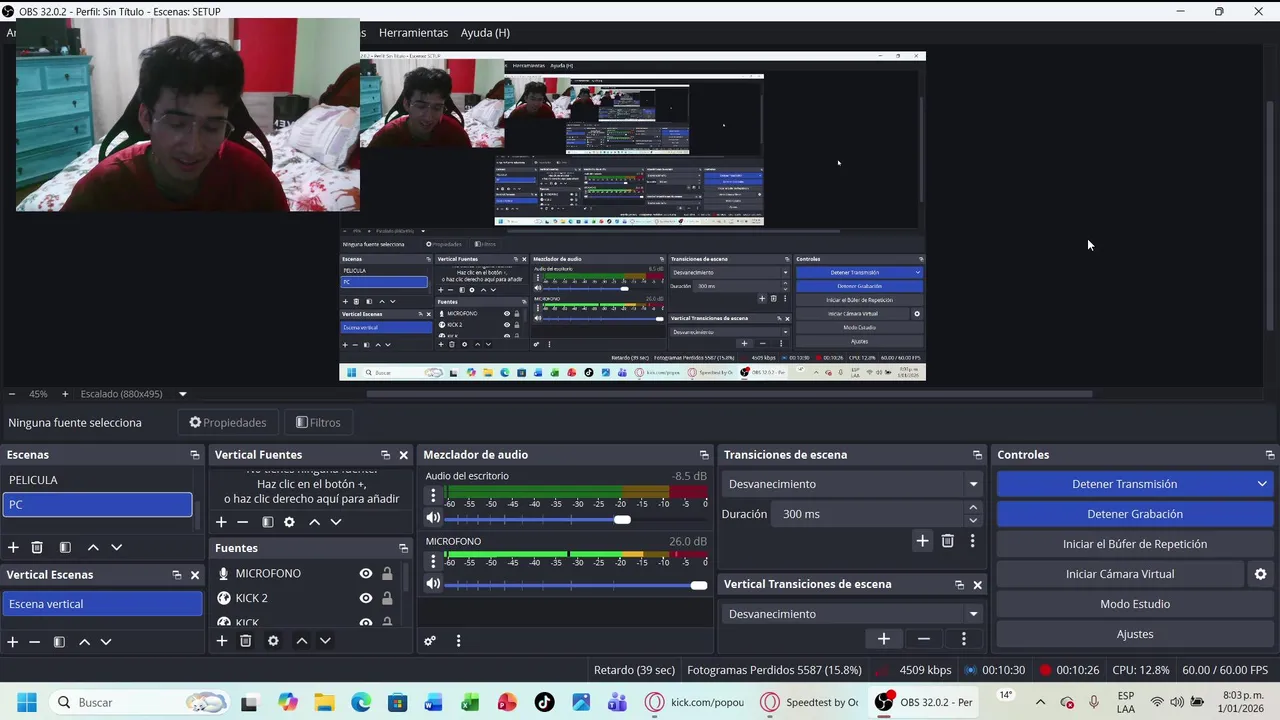Click Detener Grabación button

(x=1134, y=514)
